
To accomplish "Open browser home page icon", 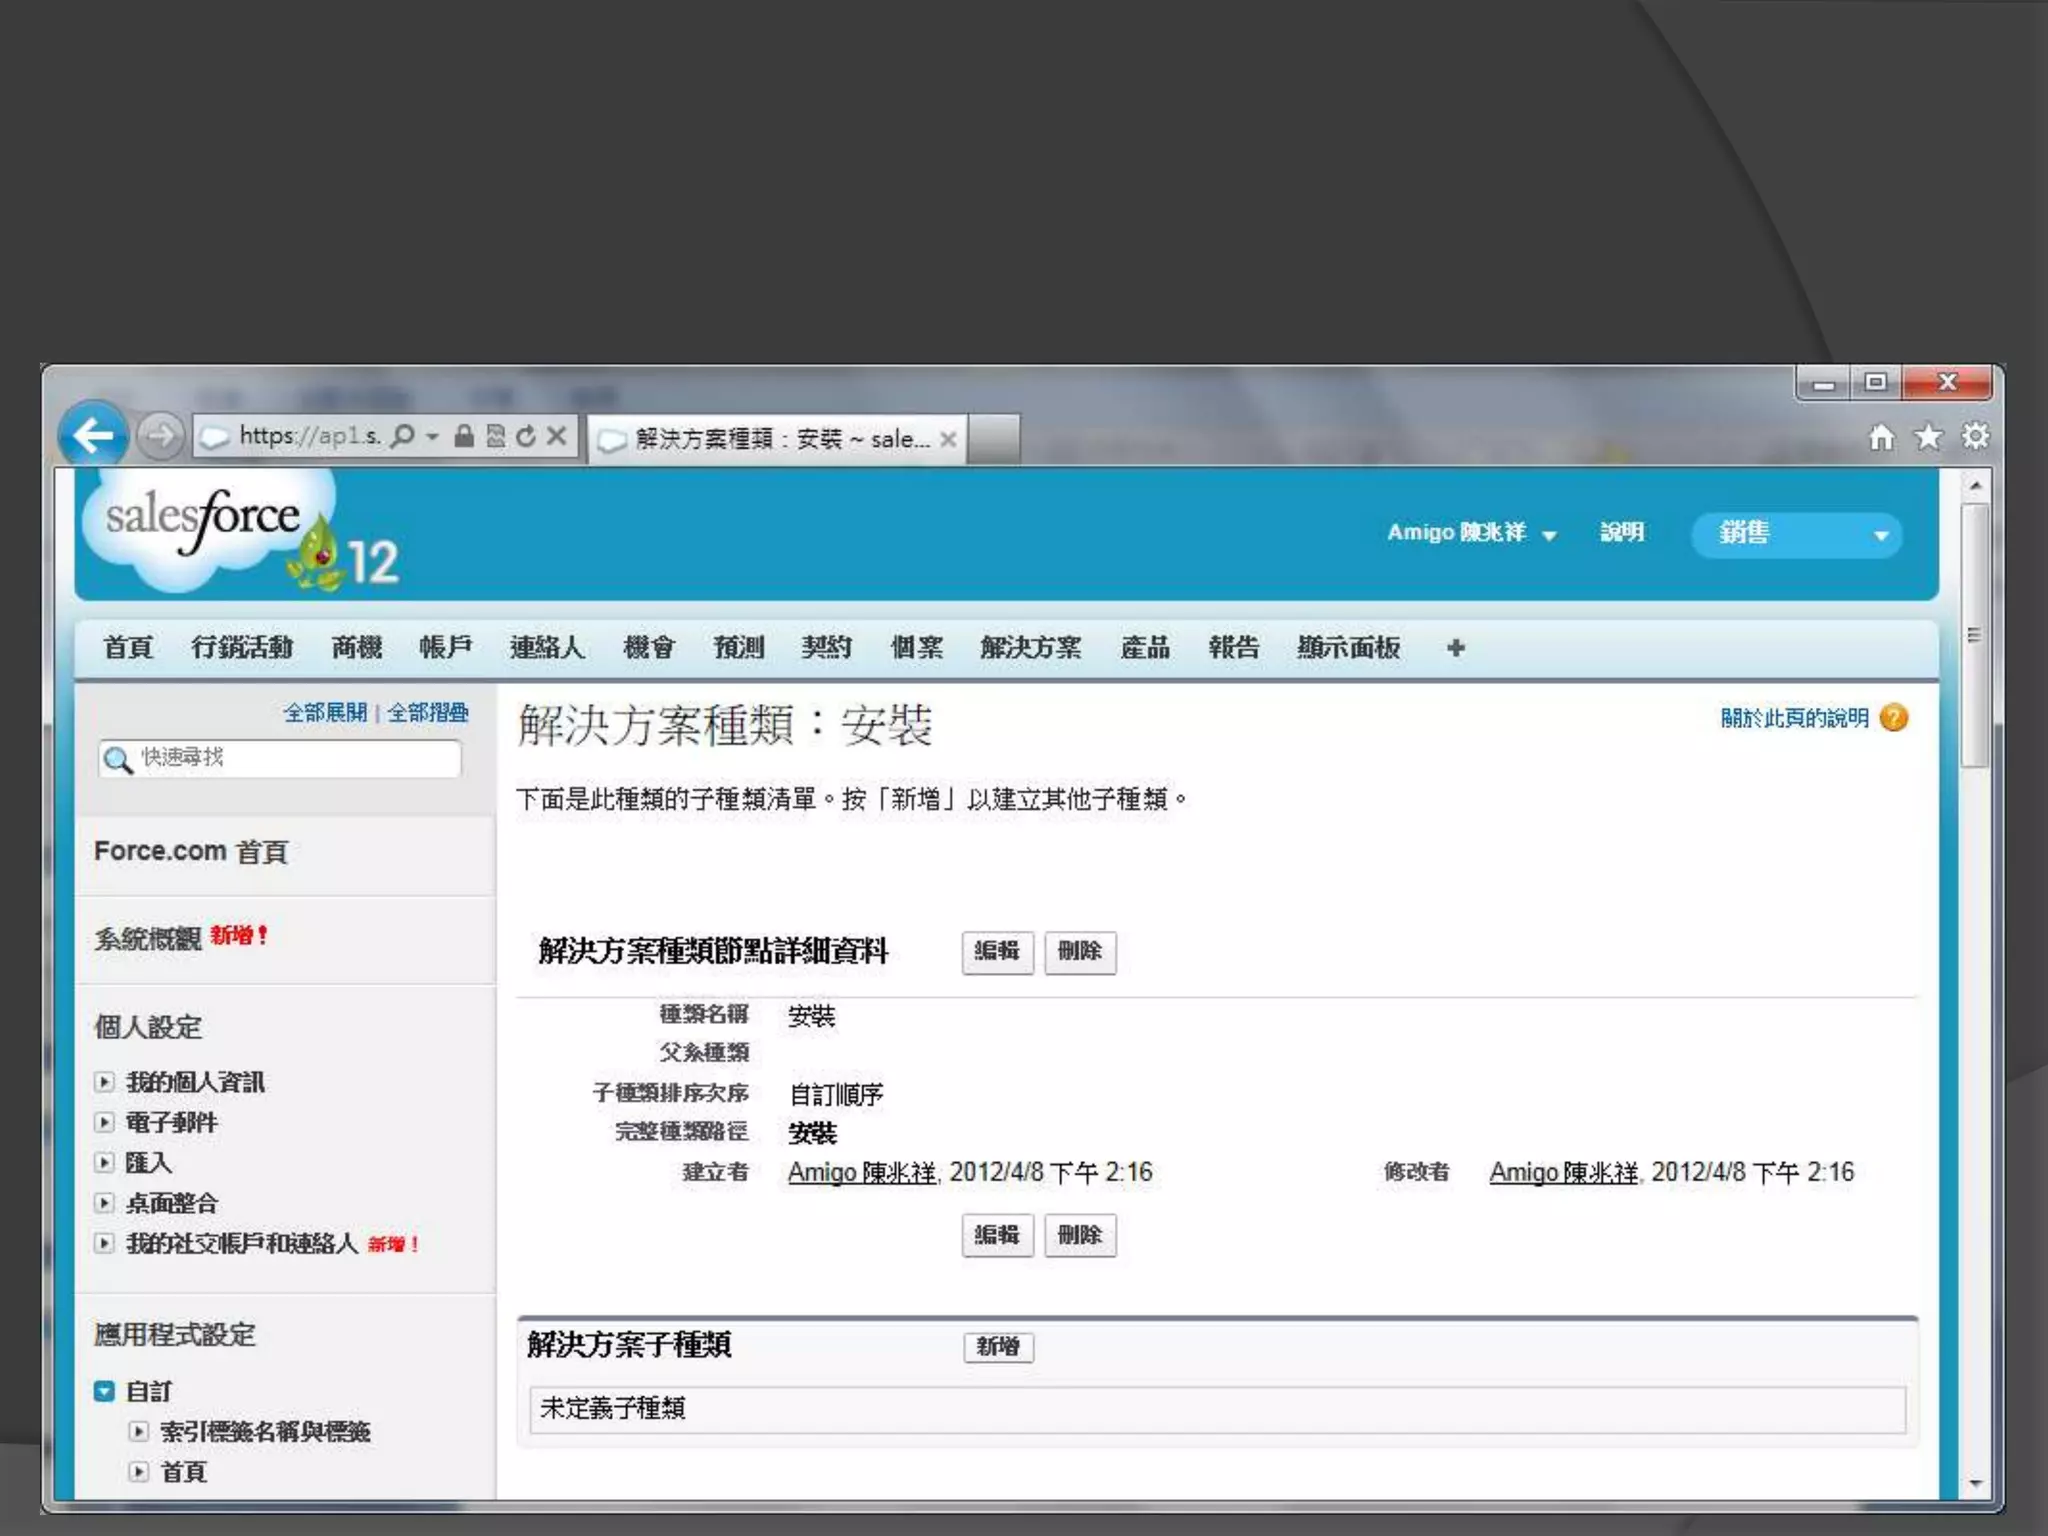I will (x=1882, y=437).
